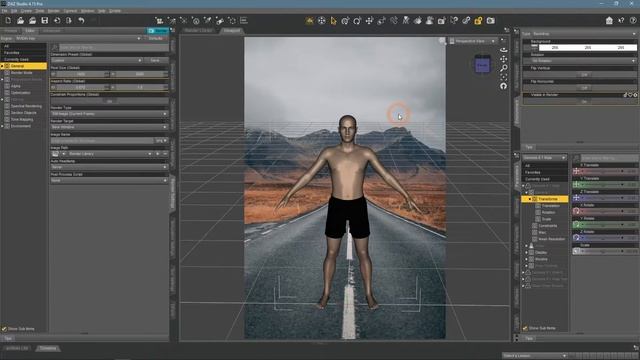Select the Rotation item under Transforms
Screen dimensions: 640x360
point(548,212)
